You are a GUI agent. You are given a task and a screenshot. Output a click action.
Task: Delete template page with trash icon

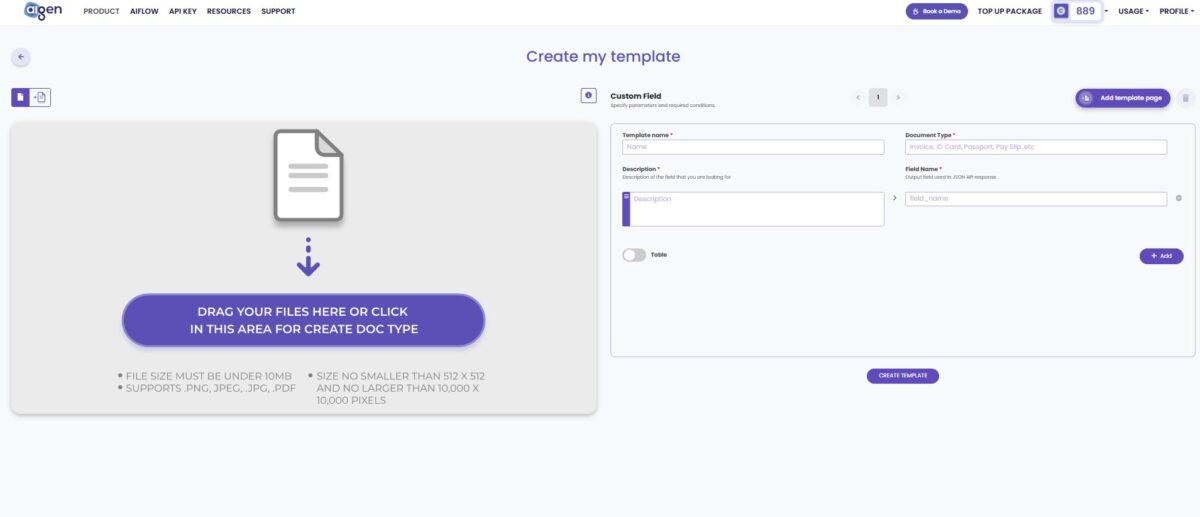1186,98
